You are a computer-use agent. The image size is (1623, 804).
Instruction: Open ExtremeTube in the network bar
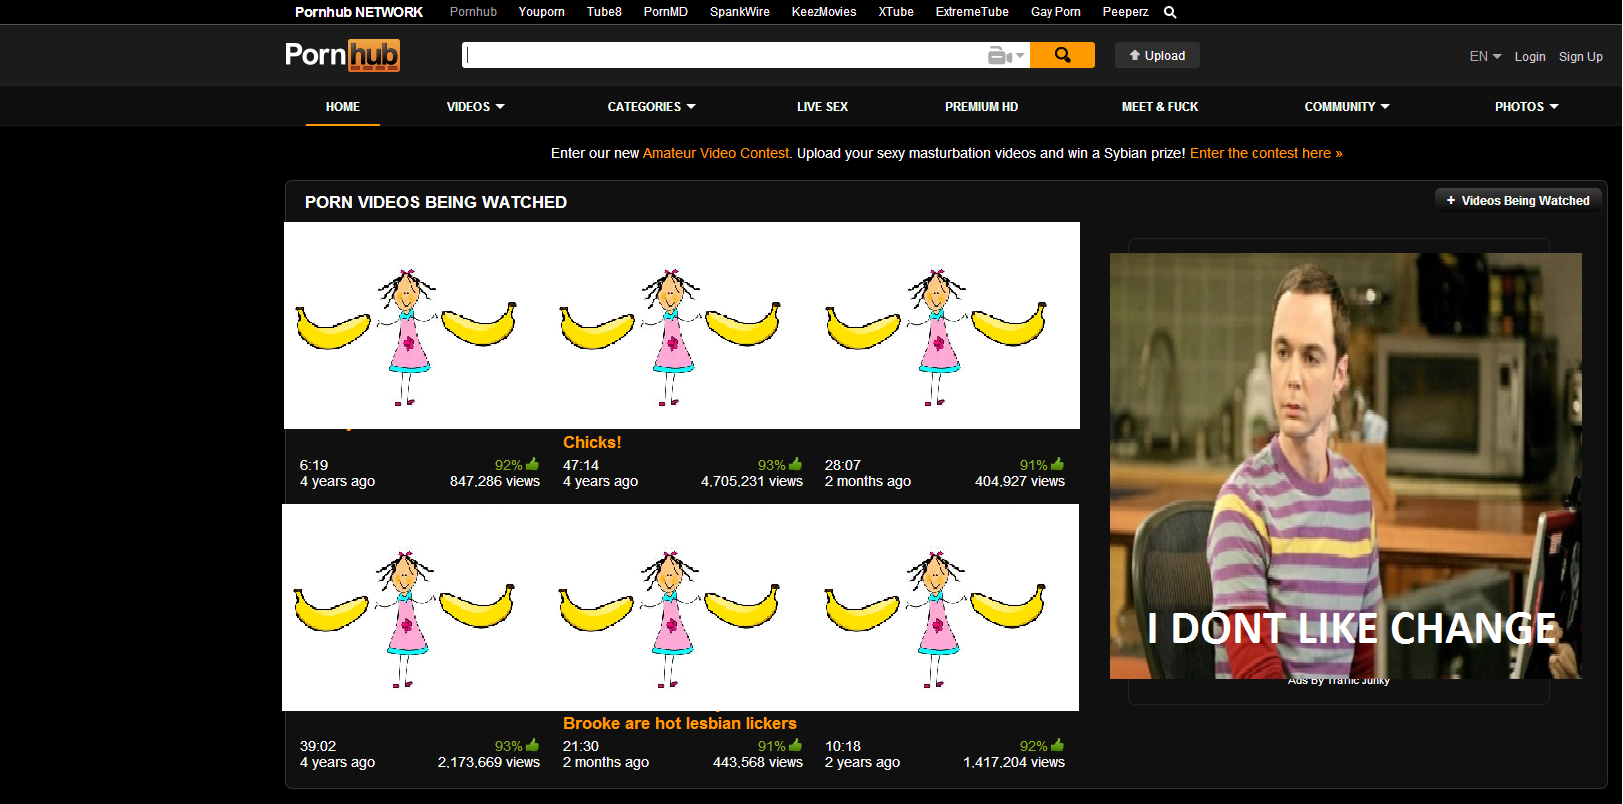[972, 12]
